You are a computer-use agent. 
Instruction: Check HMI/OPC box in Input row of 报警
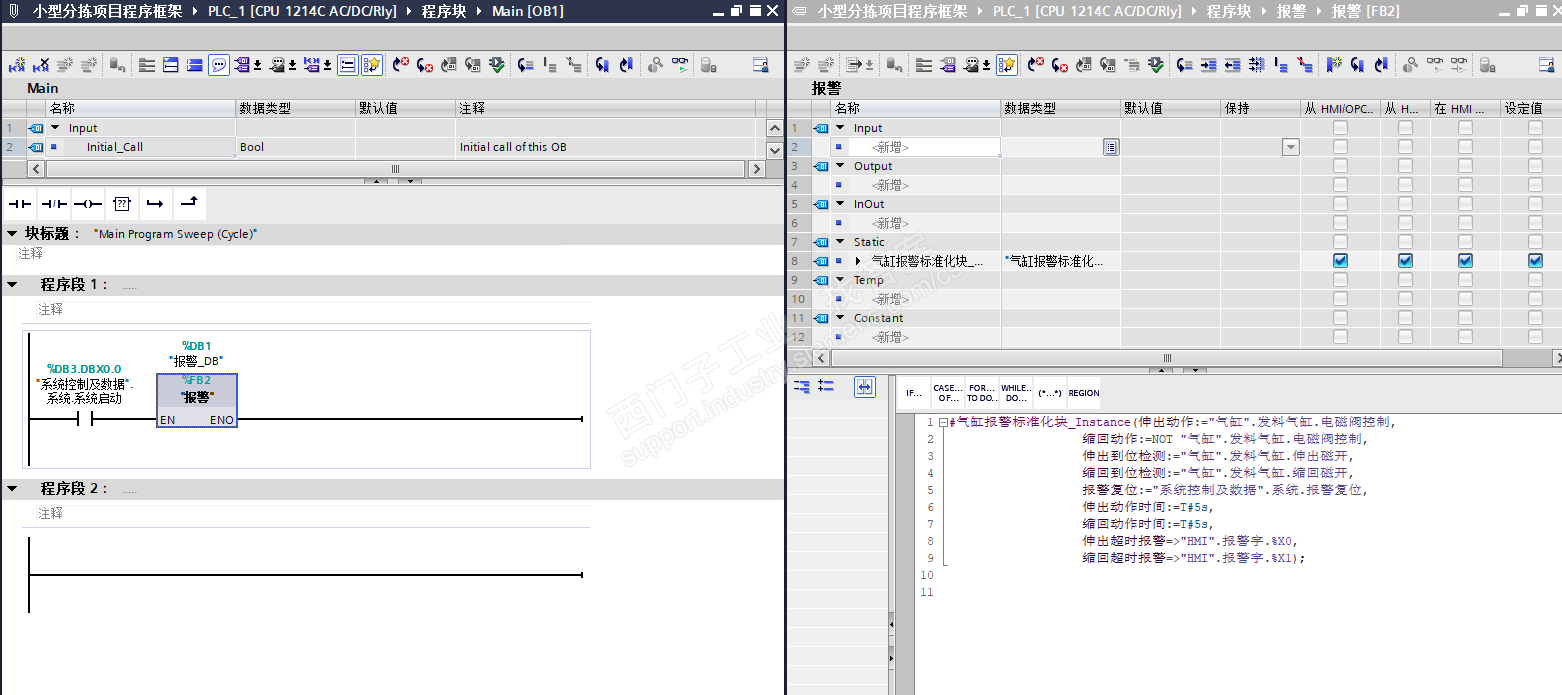[1340, 128]
